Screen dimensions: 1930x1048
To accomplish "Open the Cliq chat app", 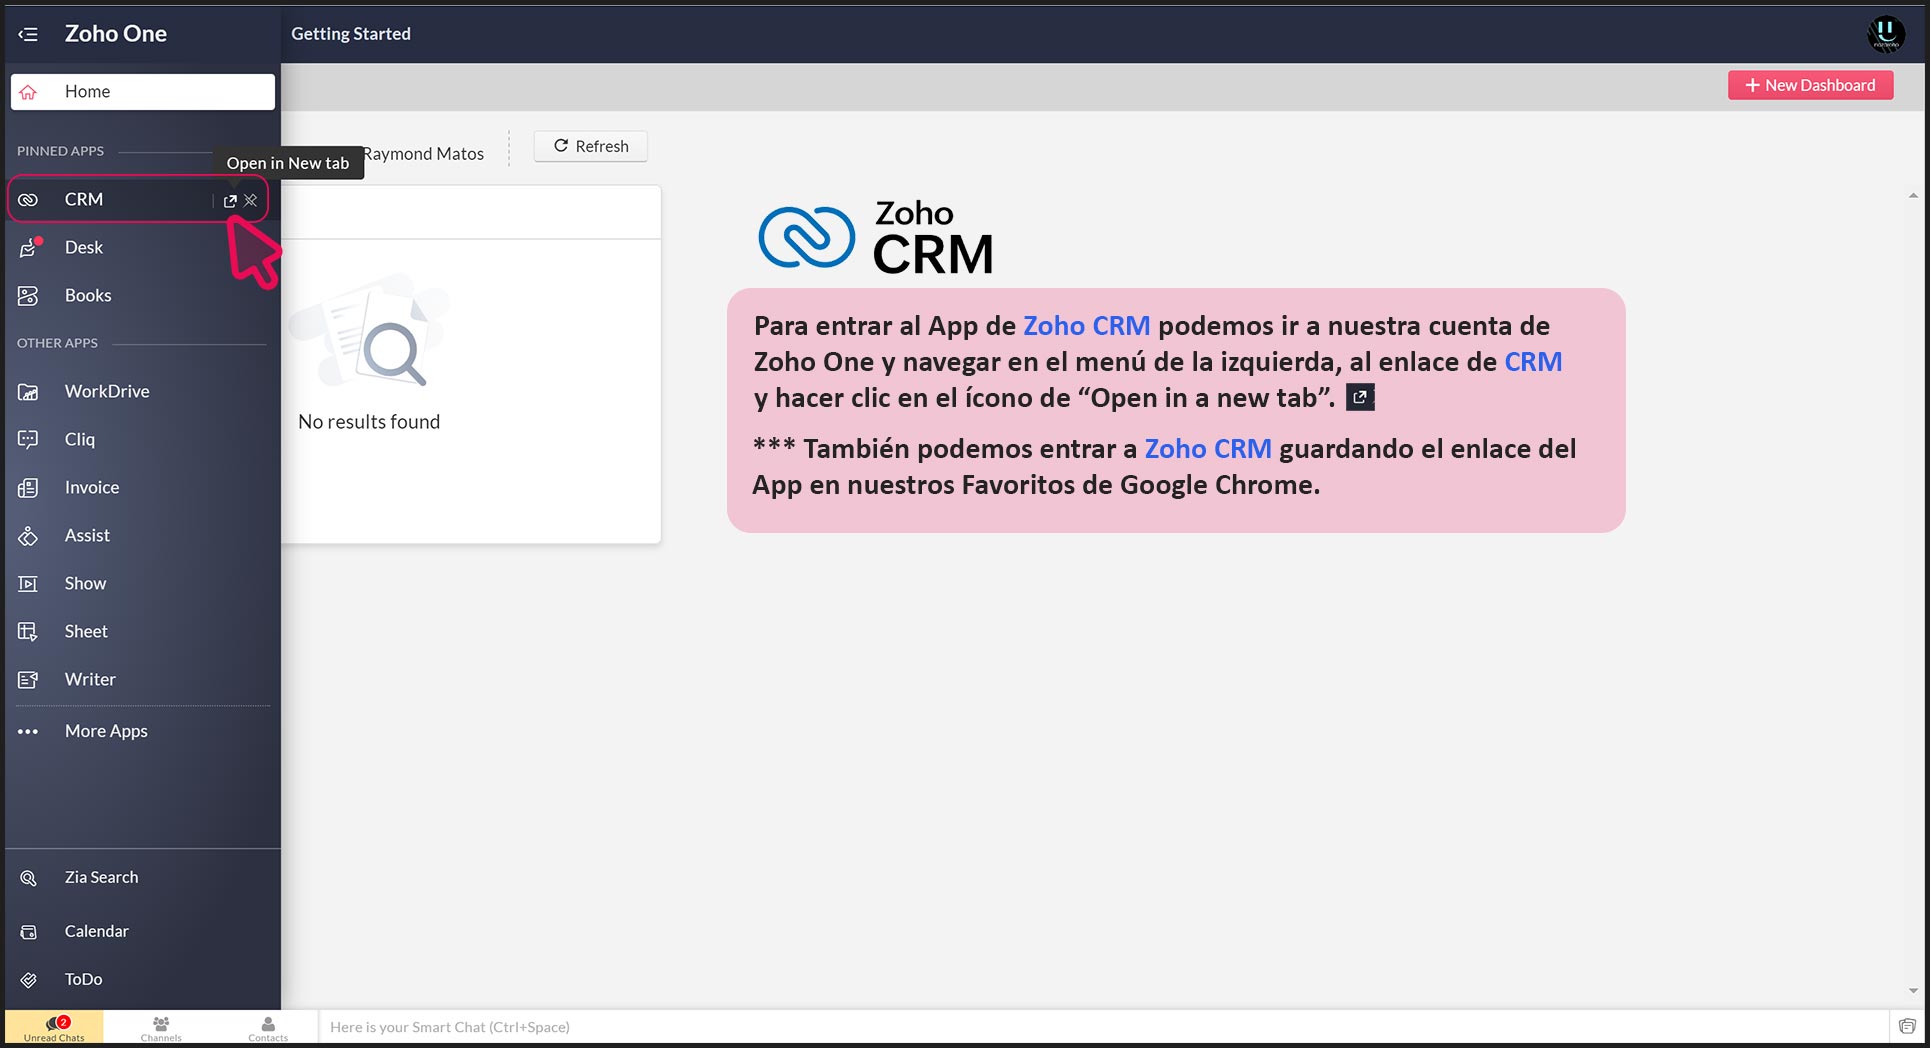I will [80, 440].
